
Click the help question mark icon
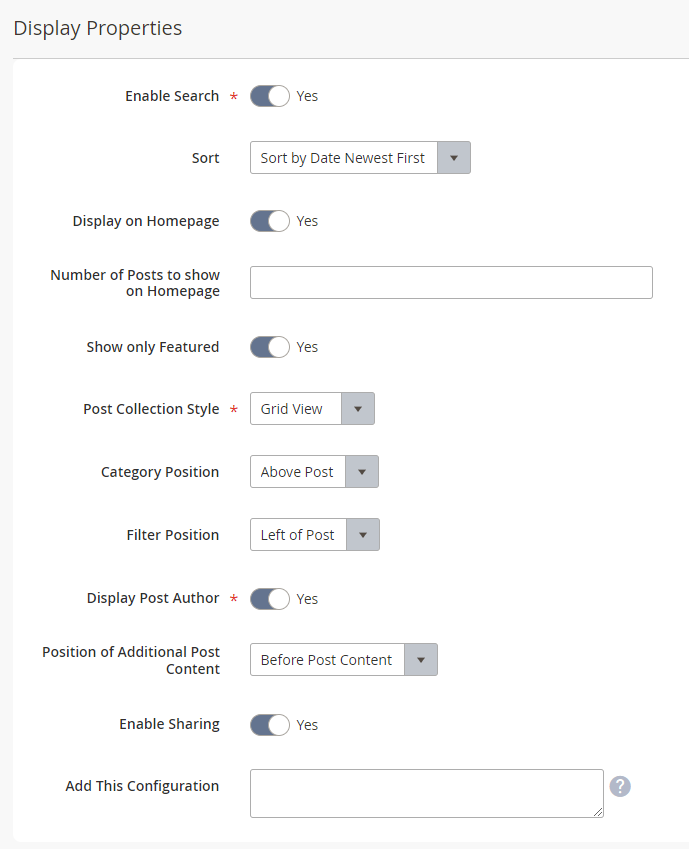tap(620, 786)
